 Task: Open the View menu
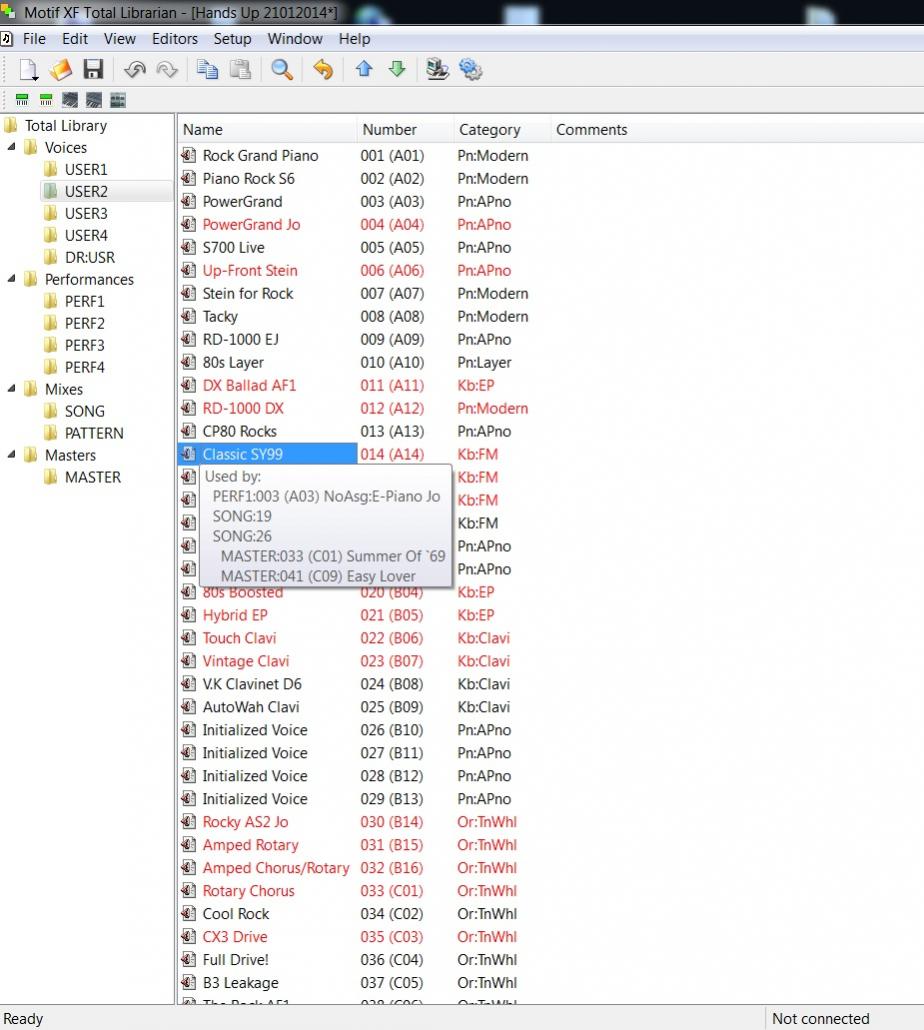(120, 39)
